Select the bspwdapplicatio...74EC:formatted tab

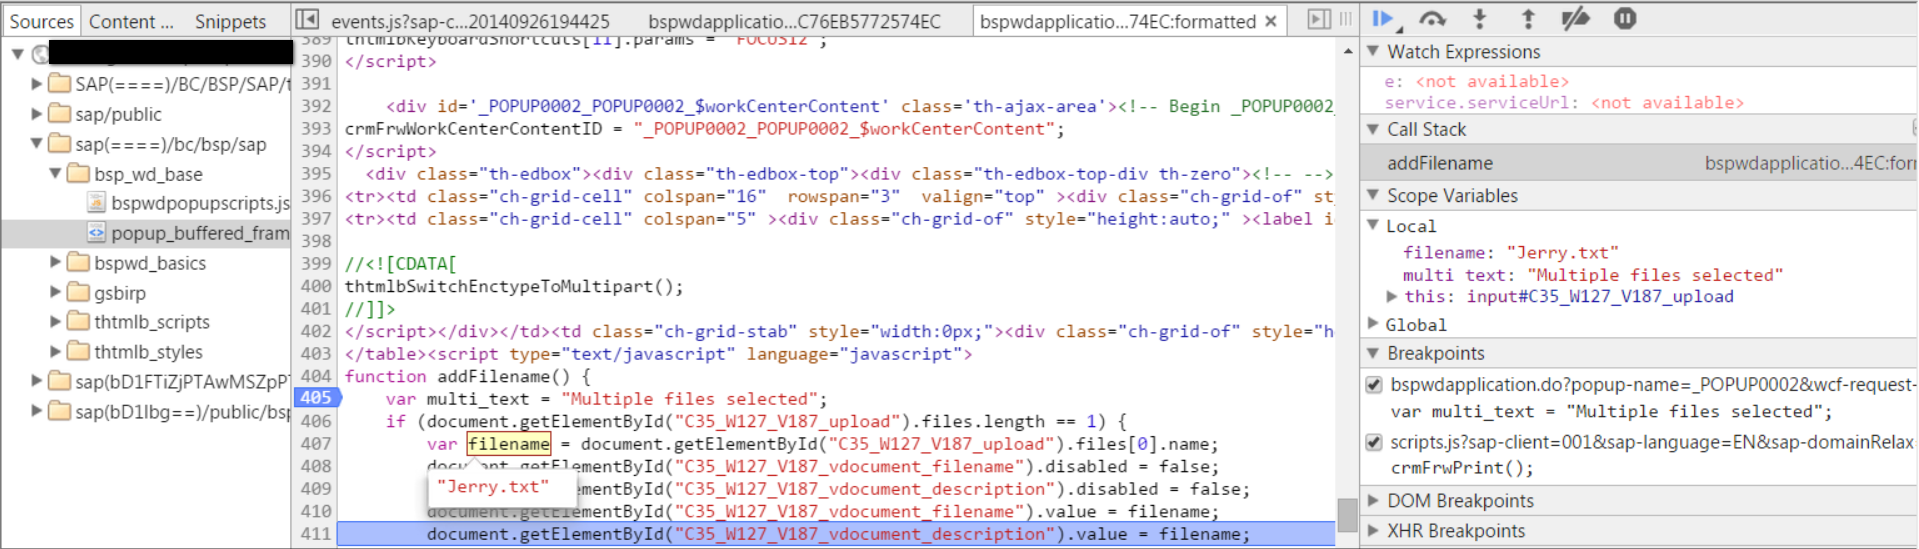coord(1117,21)
